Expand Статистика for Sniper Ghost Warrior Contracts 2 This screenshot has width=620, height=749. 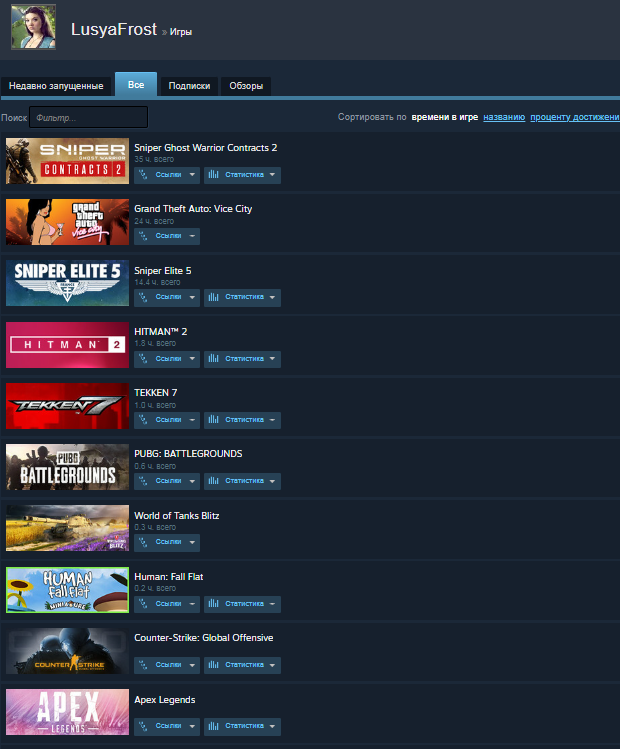tap(242, 175)
